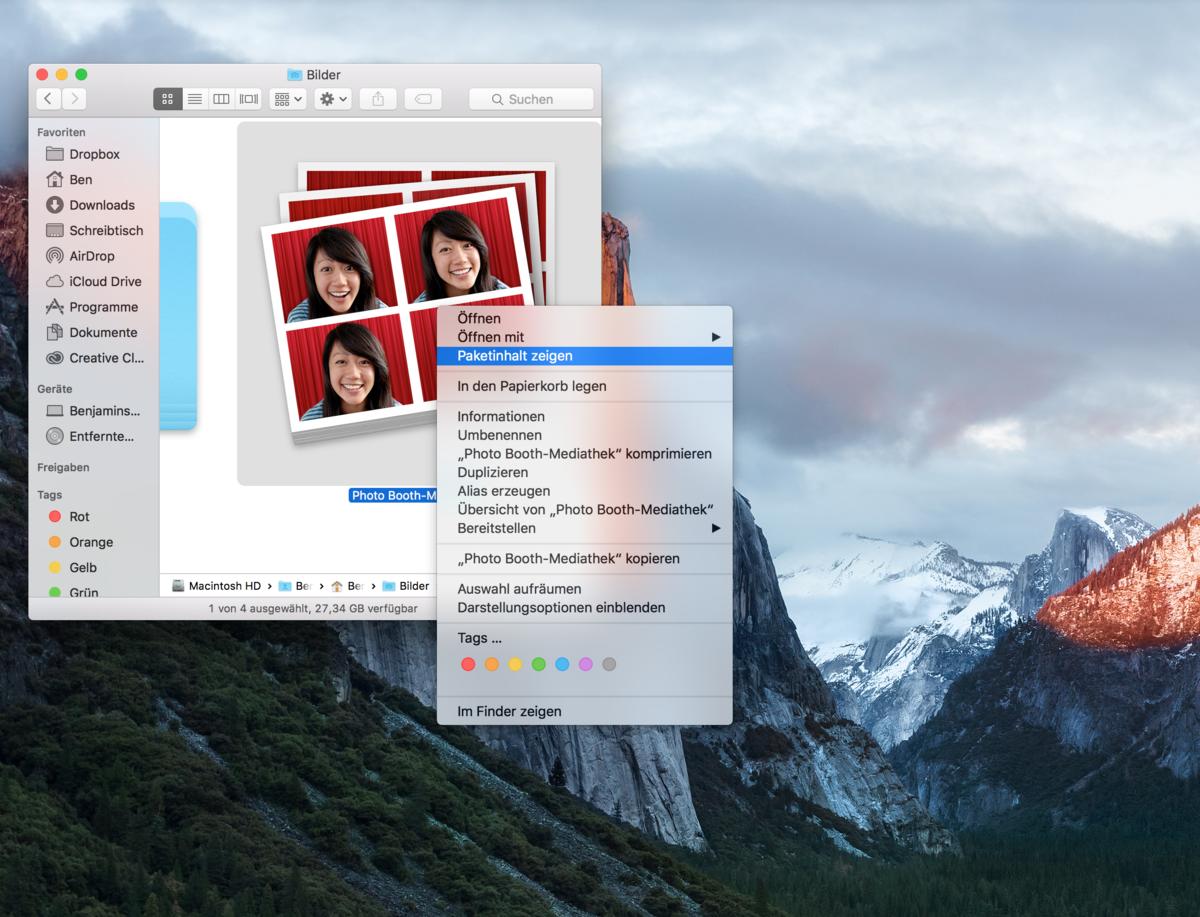Choose In den Papierkorb legen
1200x917 pixels.
pos(585,386)
